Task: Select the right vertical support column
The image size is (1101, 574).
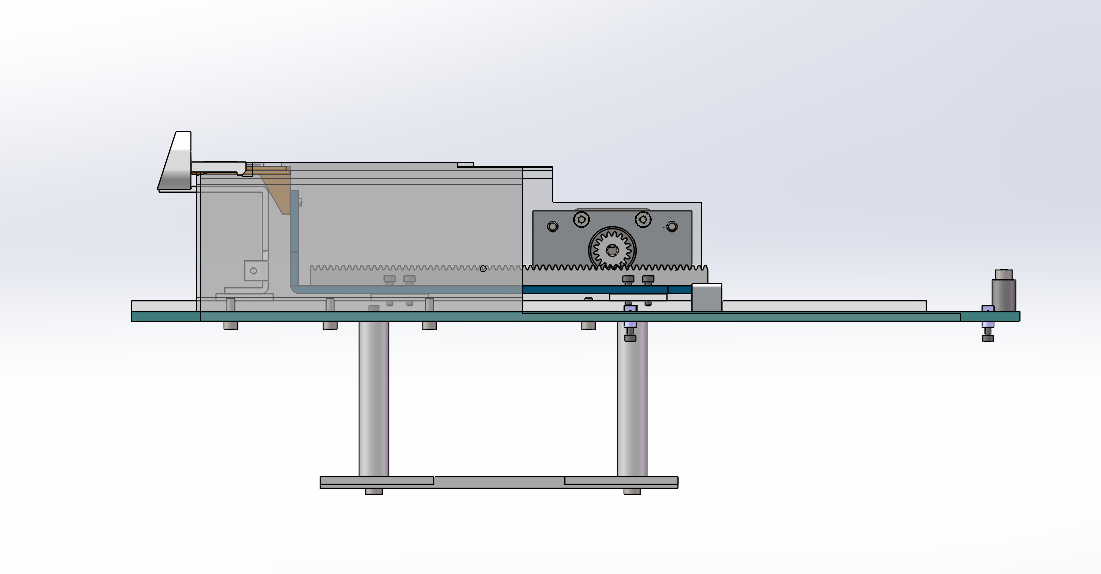Action: click(632, 398)
